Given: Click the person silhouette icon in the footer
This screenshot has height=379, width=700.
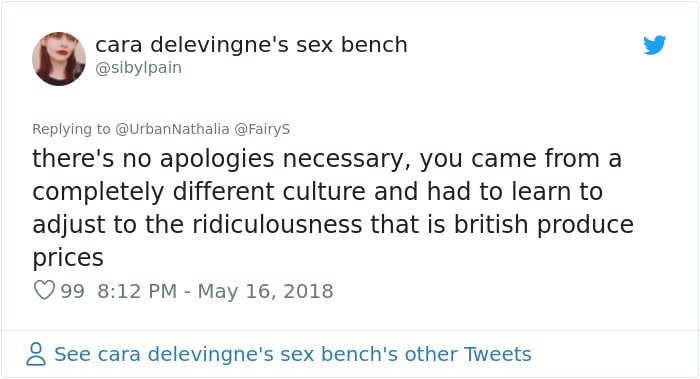Looking at the screenshot, I should [36, 354].
